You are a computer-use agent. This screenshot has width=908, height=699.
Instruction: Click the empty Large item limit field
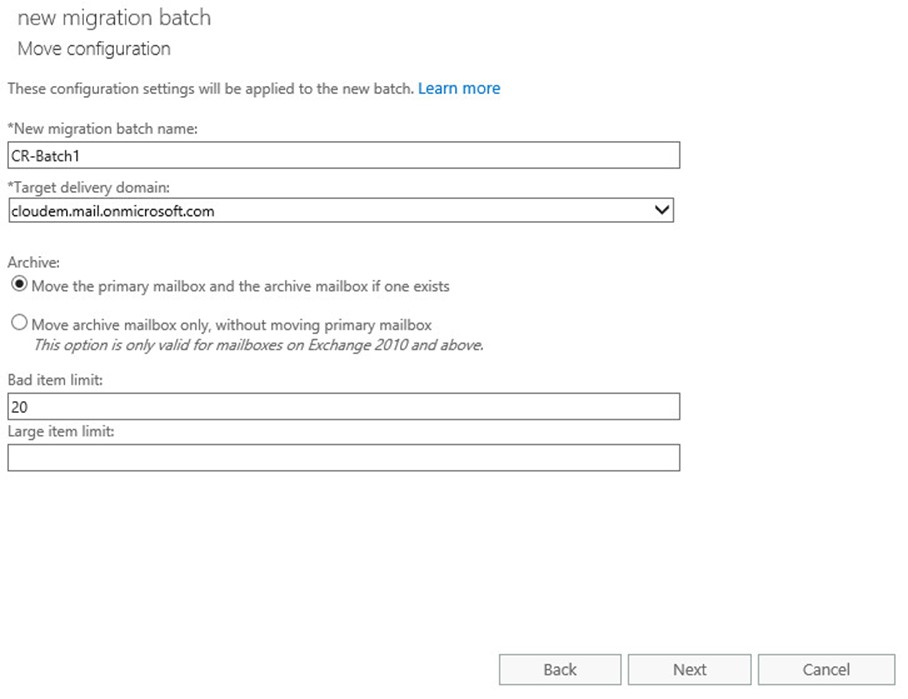point(343,458)
